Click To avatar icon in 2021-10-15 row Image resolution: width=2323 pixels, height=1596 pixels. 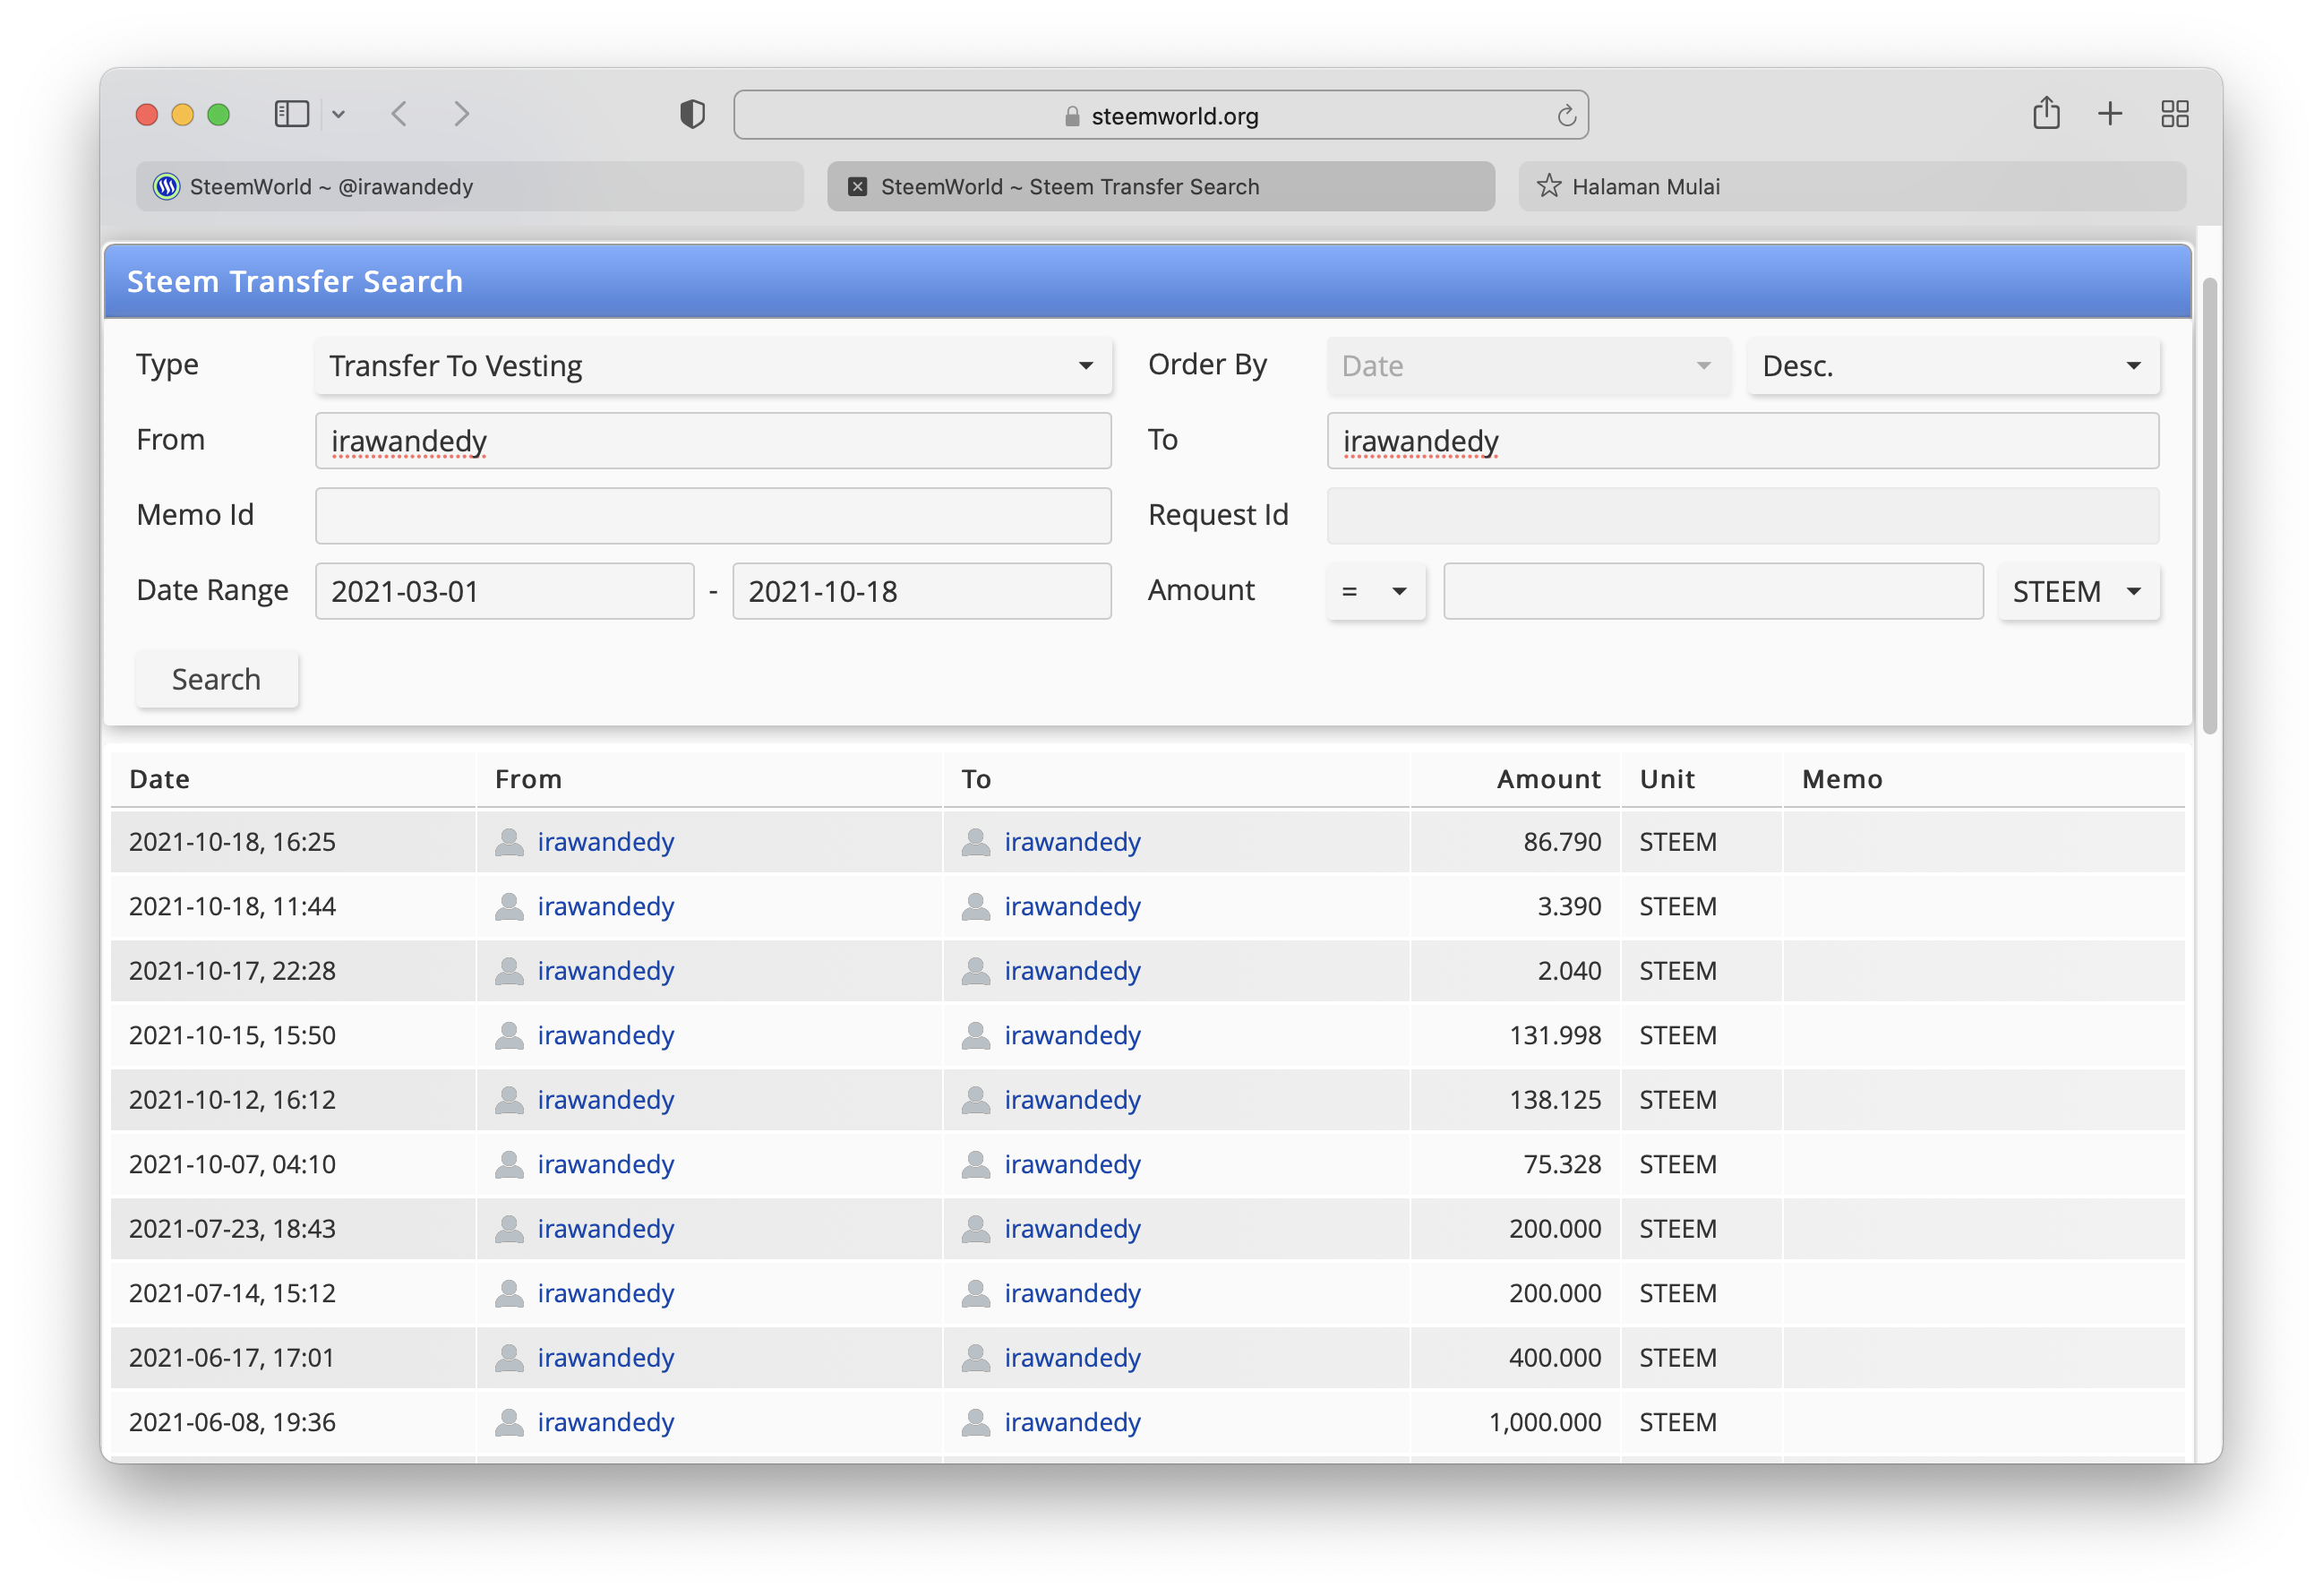coord(975,1035)
